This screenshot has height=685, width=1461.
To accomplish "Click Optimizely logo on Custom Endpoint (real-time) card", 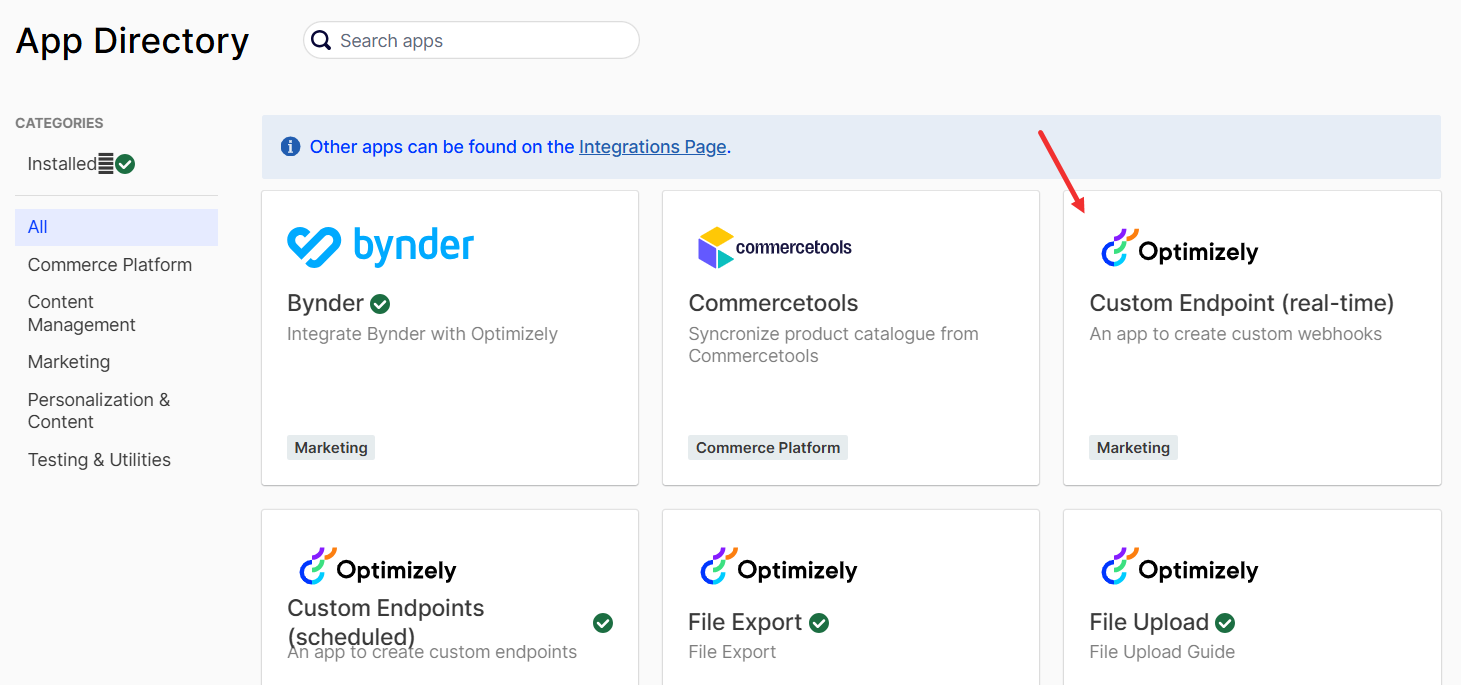I will [1179, 250].
